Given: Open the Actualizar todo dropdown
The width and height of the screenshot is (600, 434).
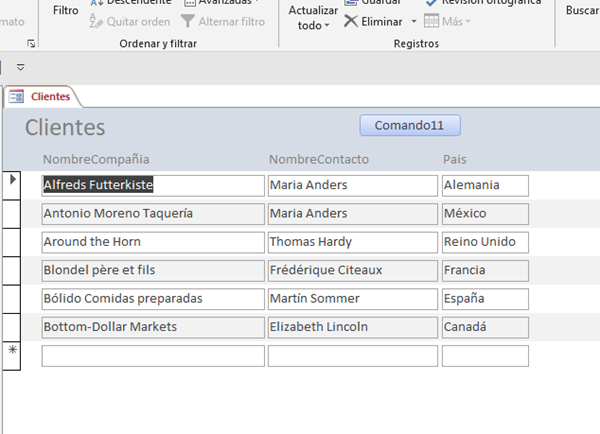Looking at the screenshot, I should 313,18.
